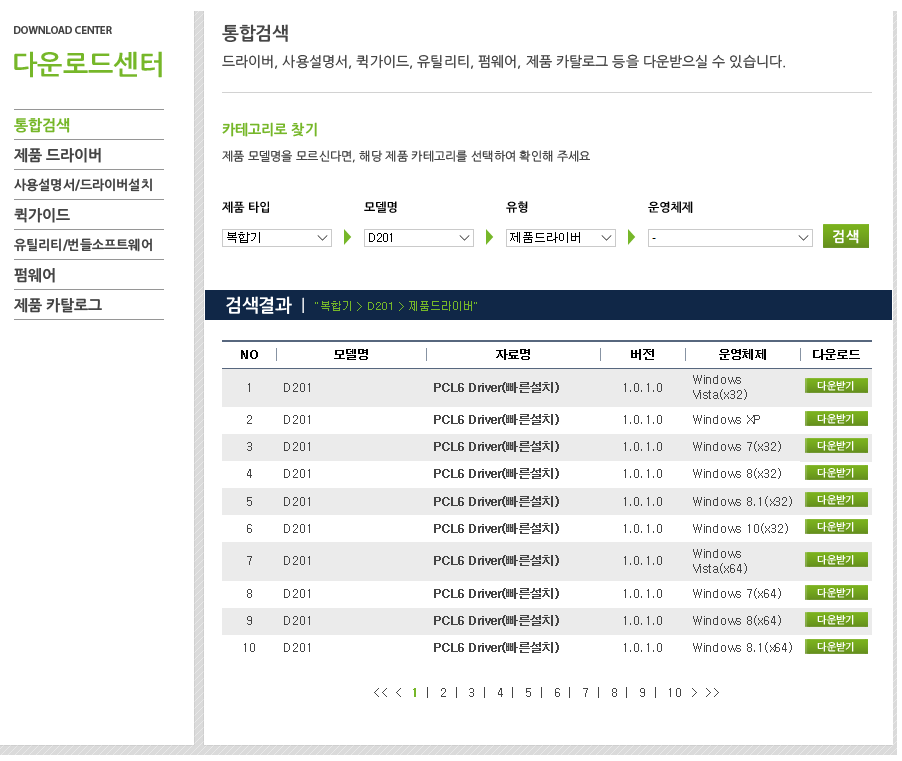
Task: Download the Windows 7(x64) driver
Action: (x=836, y=592)
